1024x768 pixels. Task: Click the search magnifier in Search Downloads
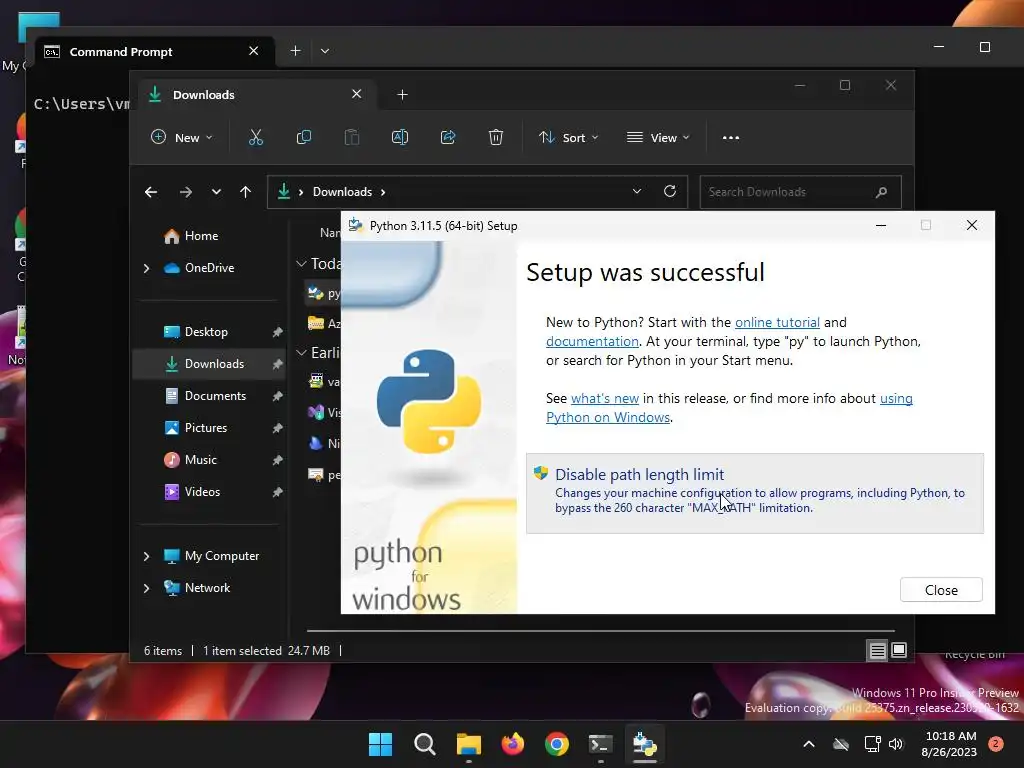[x=882, y=192]
